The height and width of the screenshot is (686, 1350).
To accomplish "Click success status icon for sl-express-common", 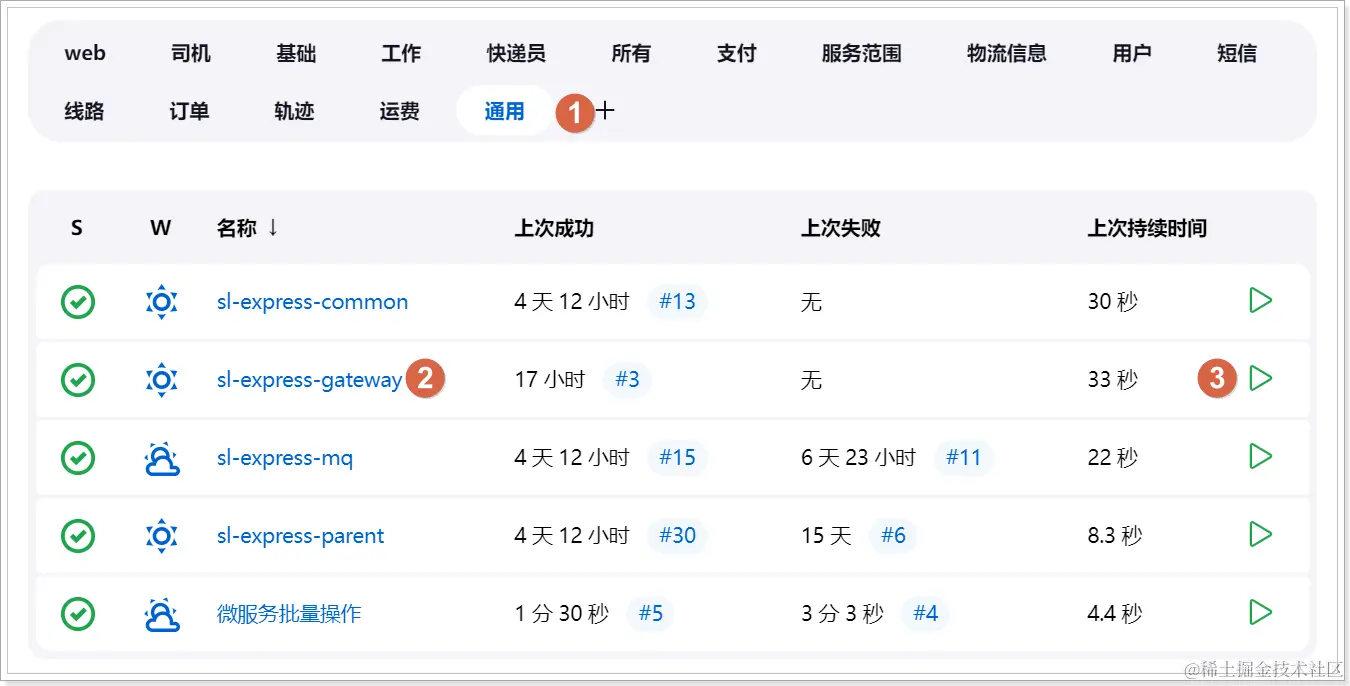I will coord(78,301).
